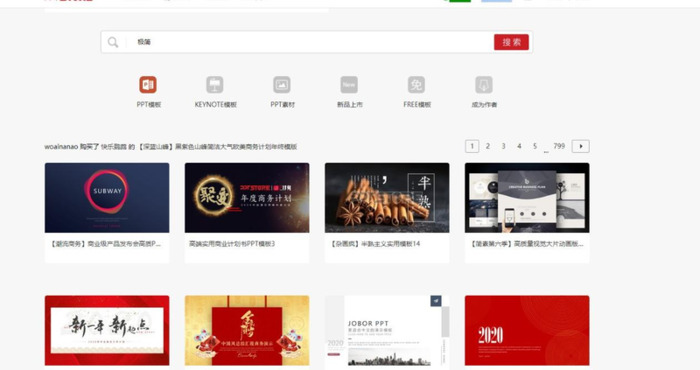Open the PPT模板 category icon
This screenshot has height=370, width=700.
click(148, 84)
